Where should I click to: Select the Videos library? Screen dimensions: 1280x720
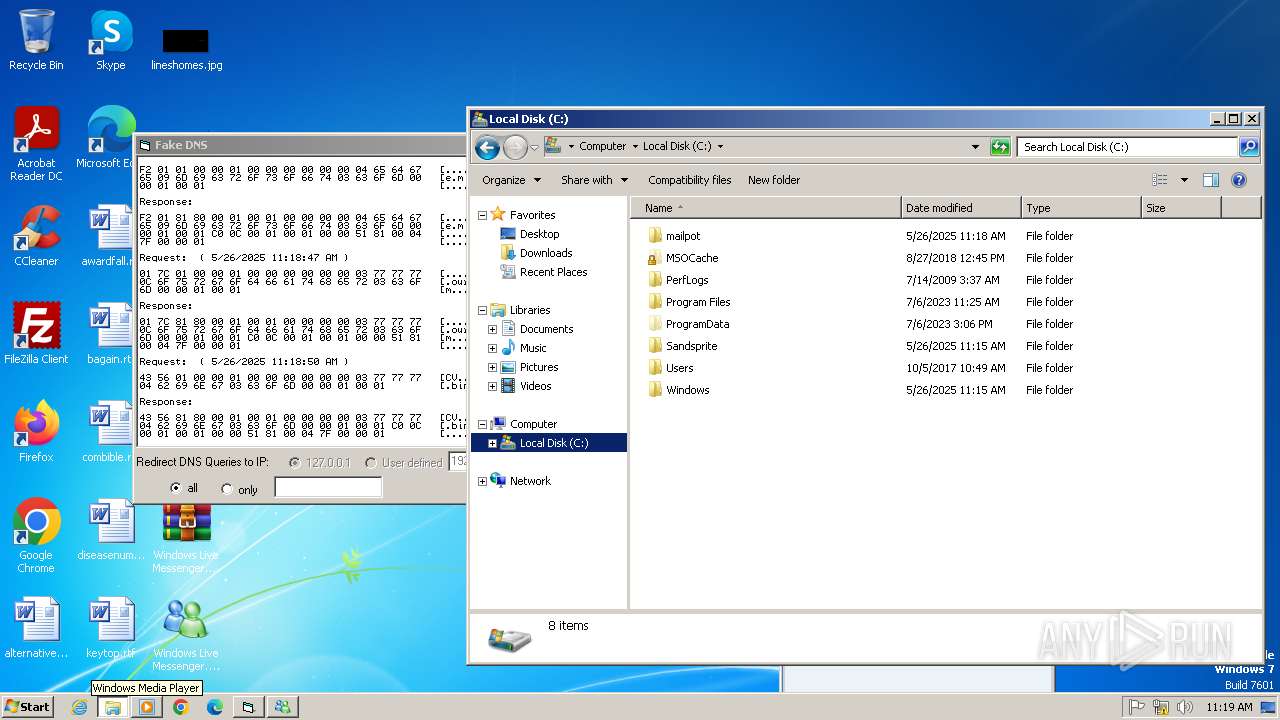tap(535, 386)
